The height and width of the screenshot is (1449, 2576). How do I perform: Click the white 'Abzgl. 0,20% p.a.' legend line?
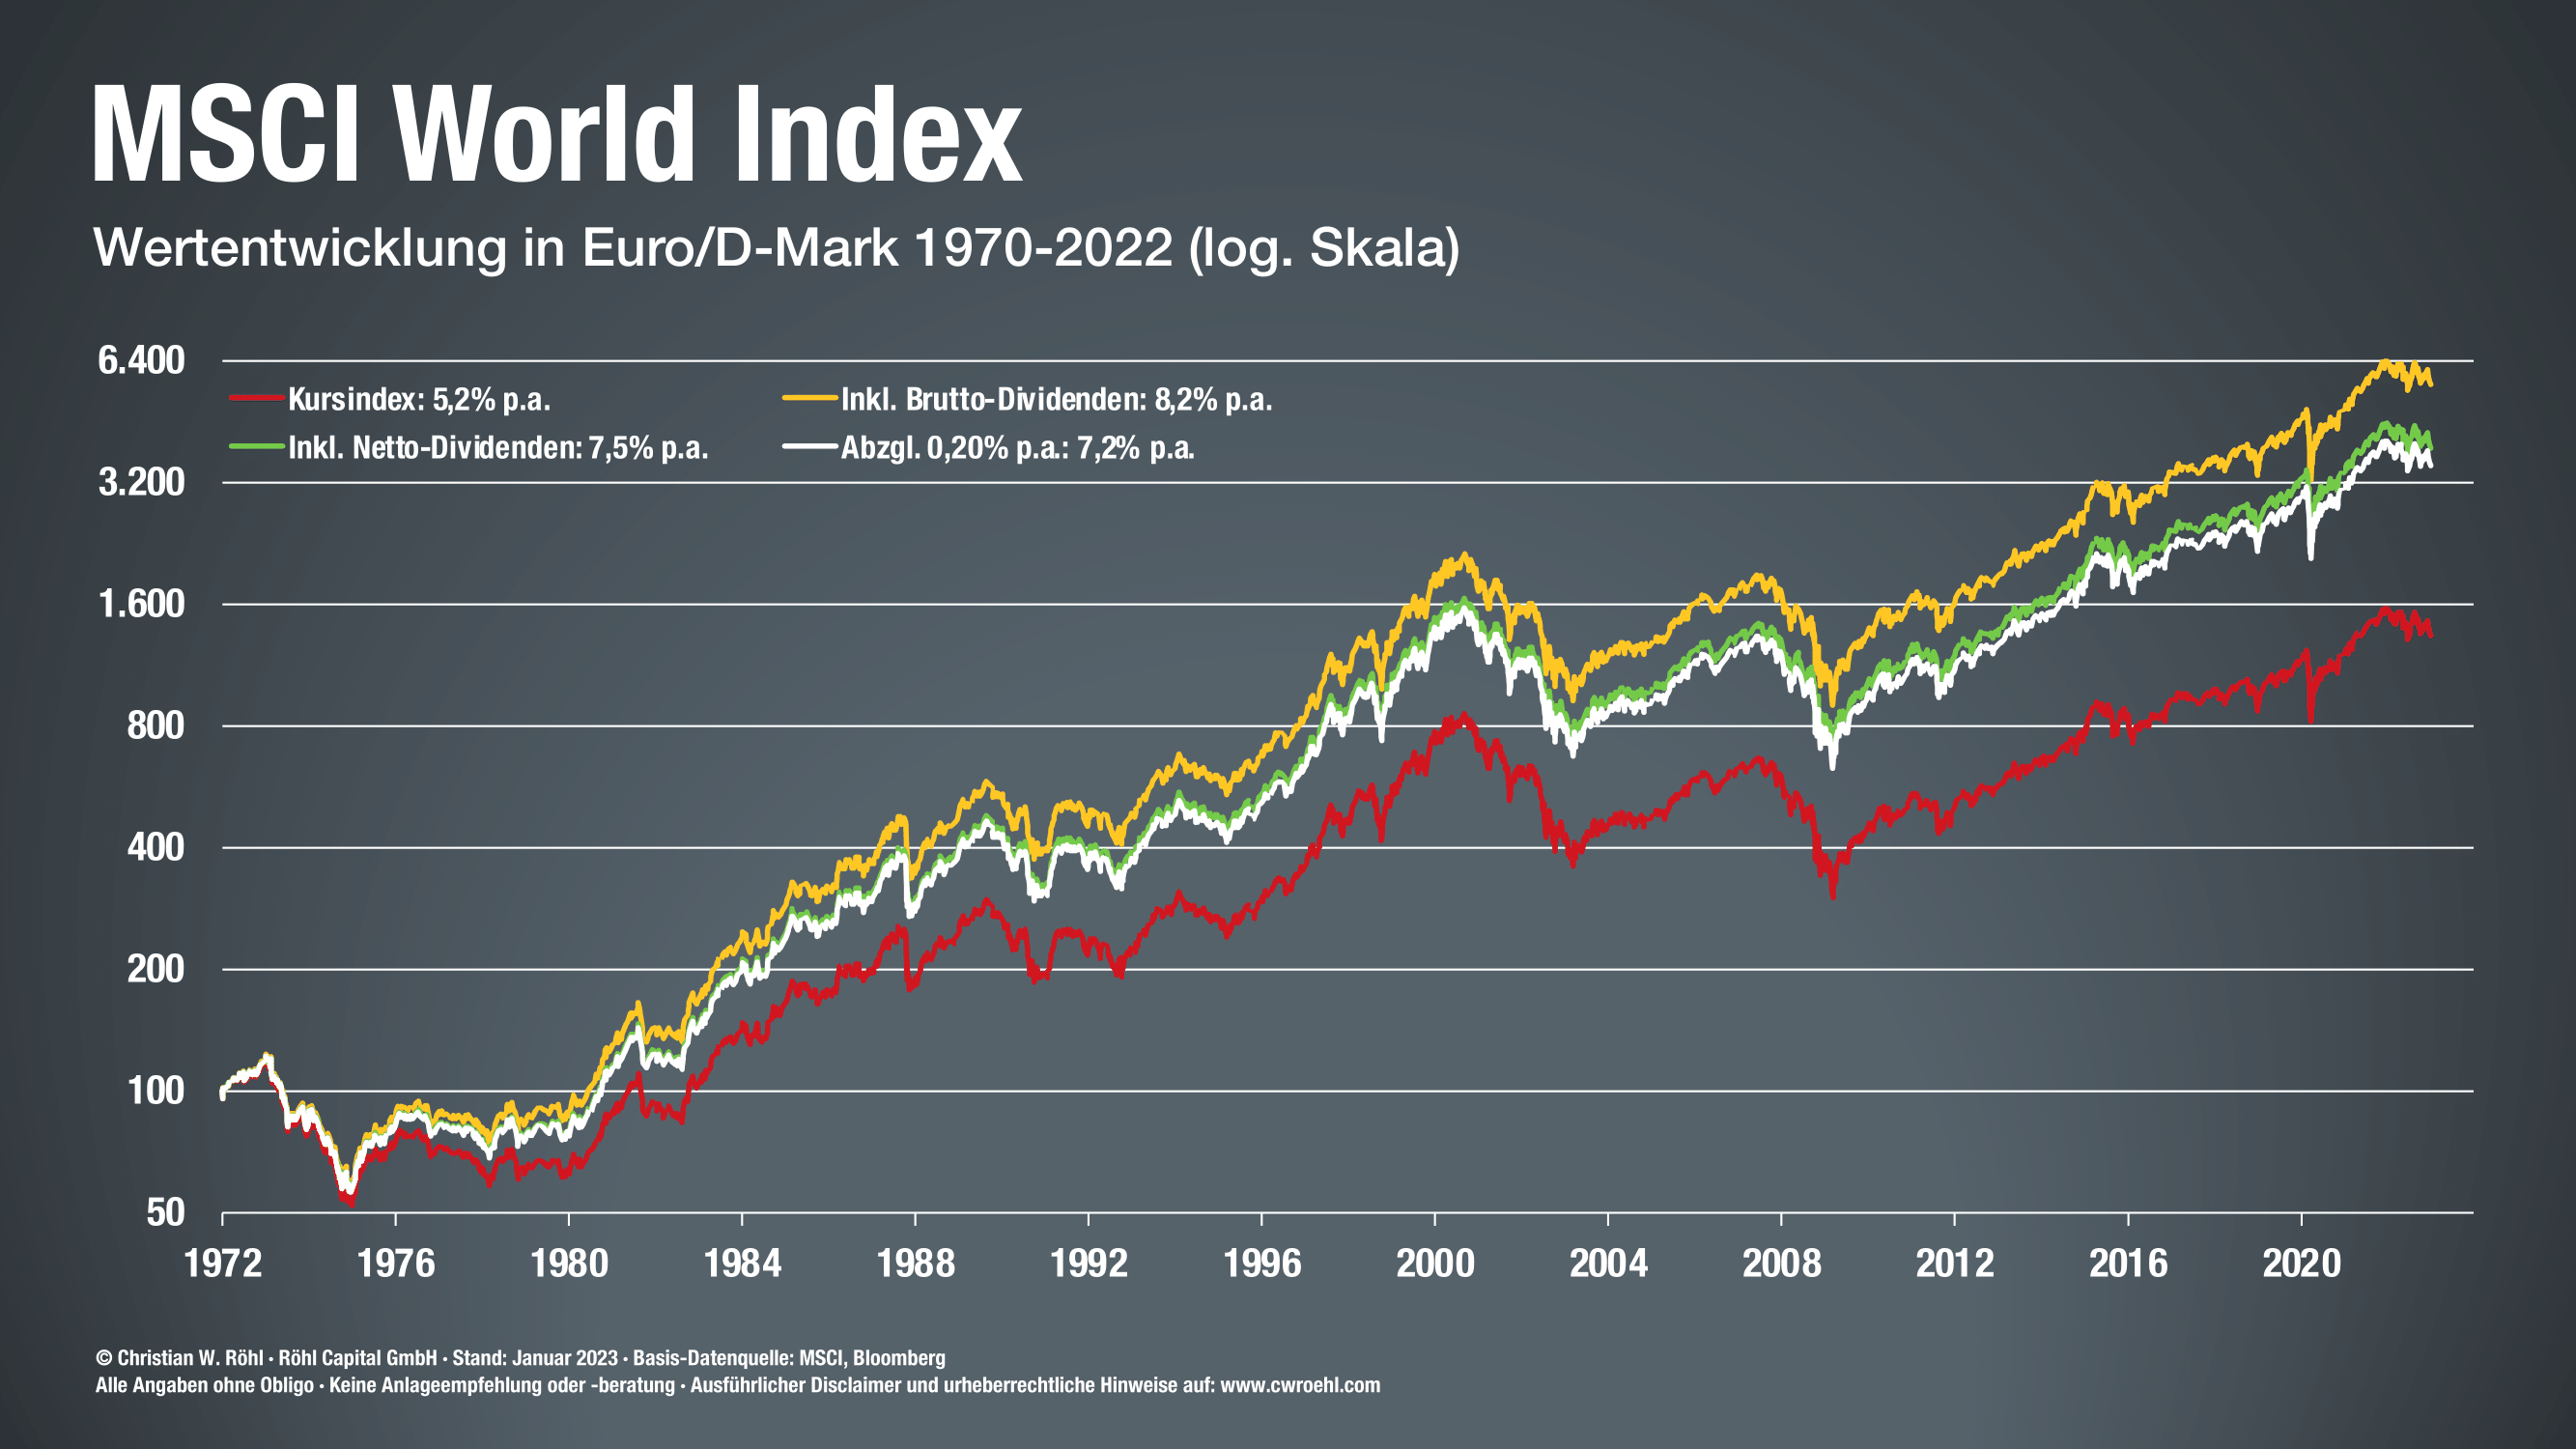coord(810,446)
